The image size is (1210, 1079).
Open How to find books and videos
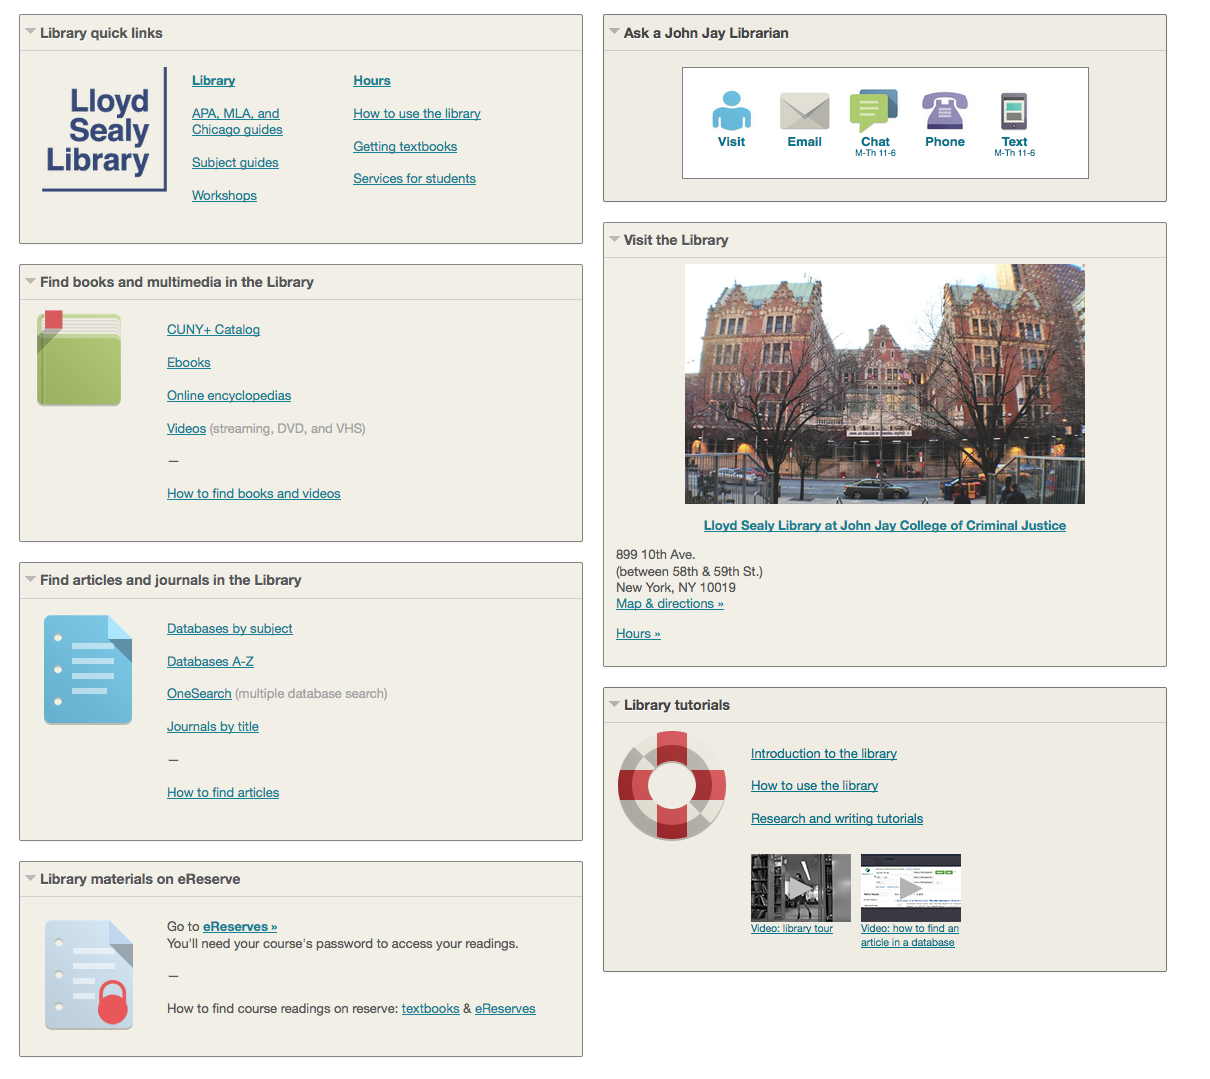(254, 493)
